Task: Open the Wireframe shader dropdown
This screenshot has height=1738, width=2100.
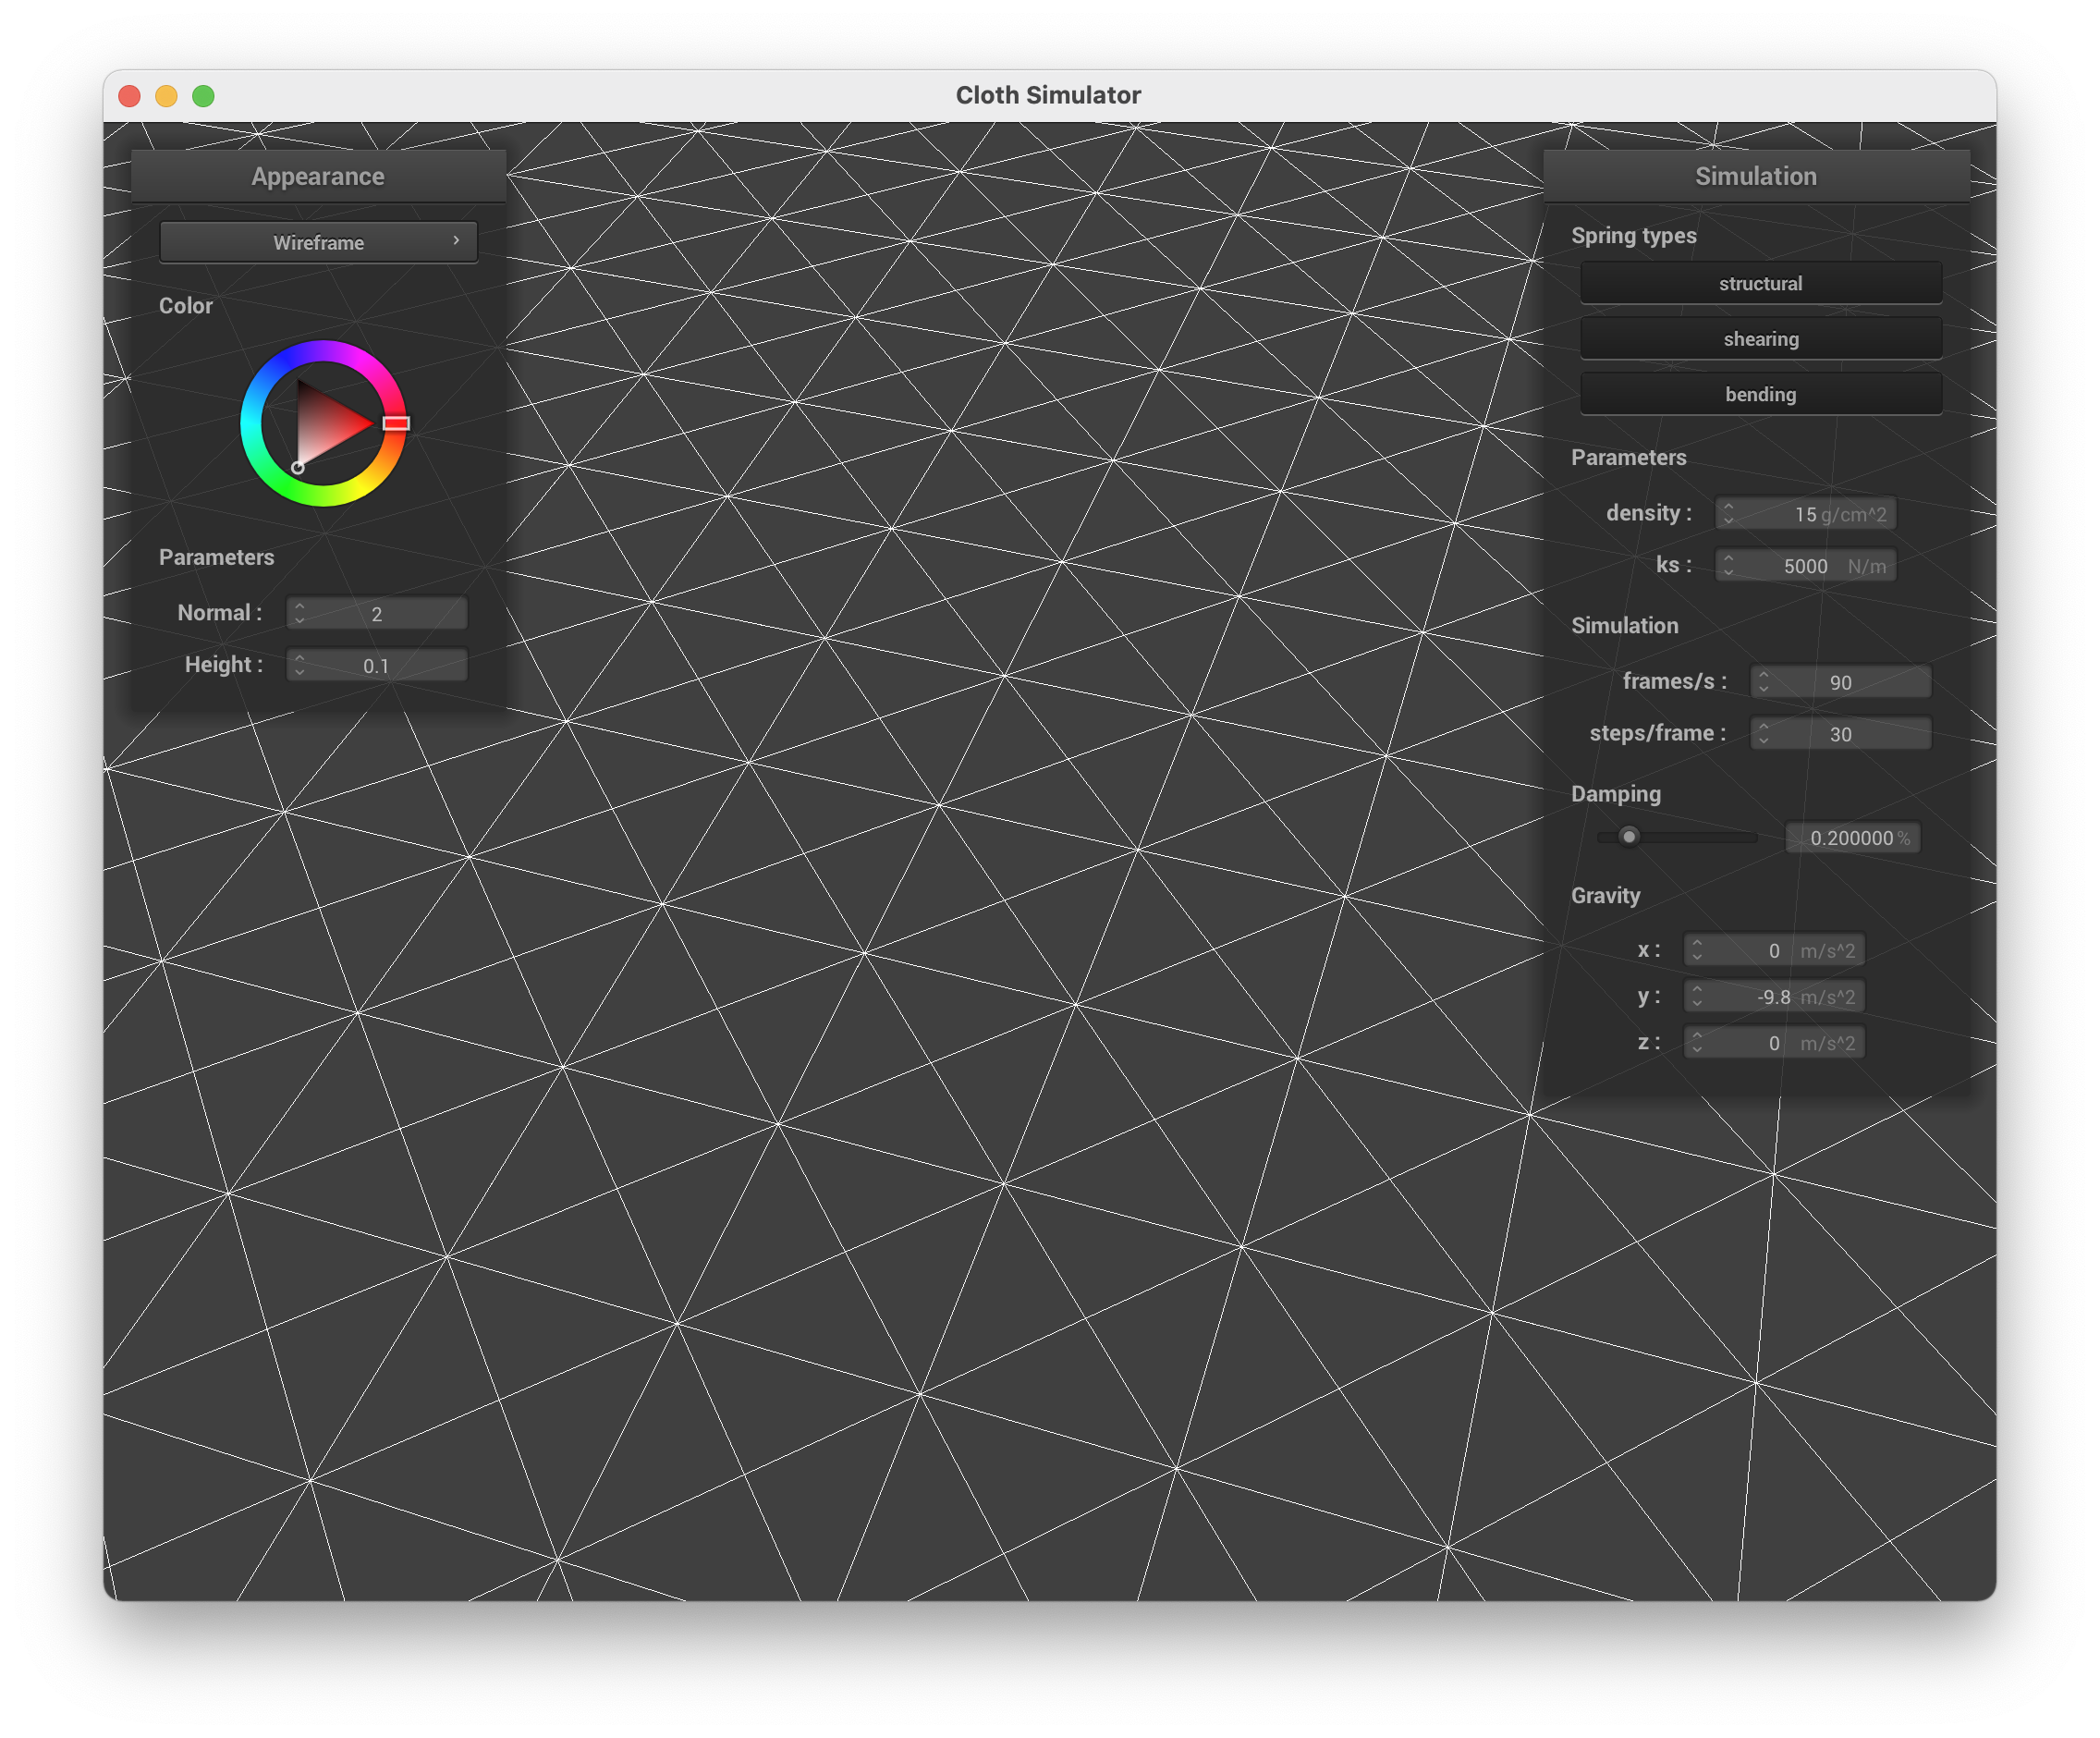Action: pyautogui.click(x=318, y=242)
